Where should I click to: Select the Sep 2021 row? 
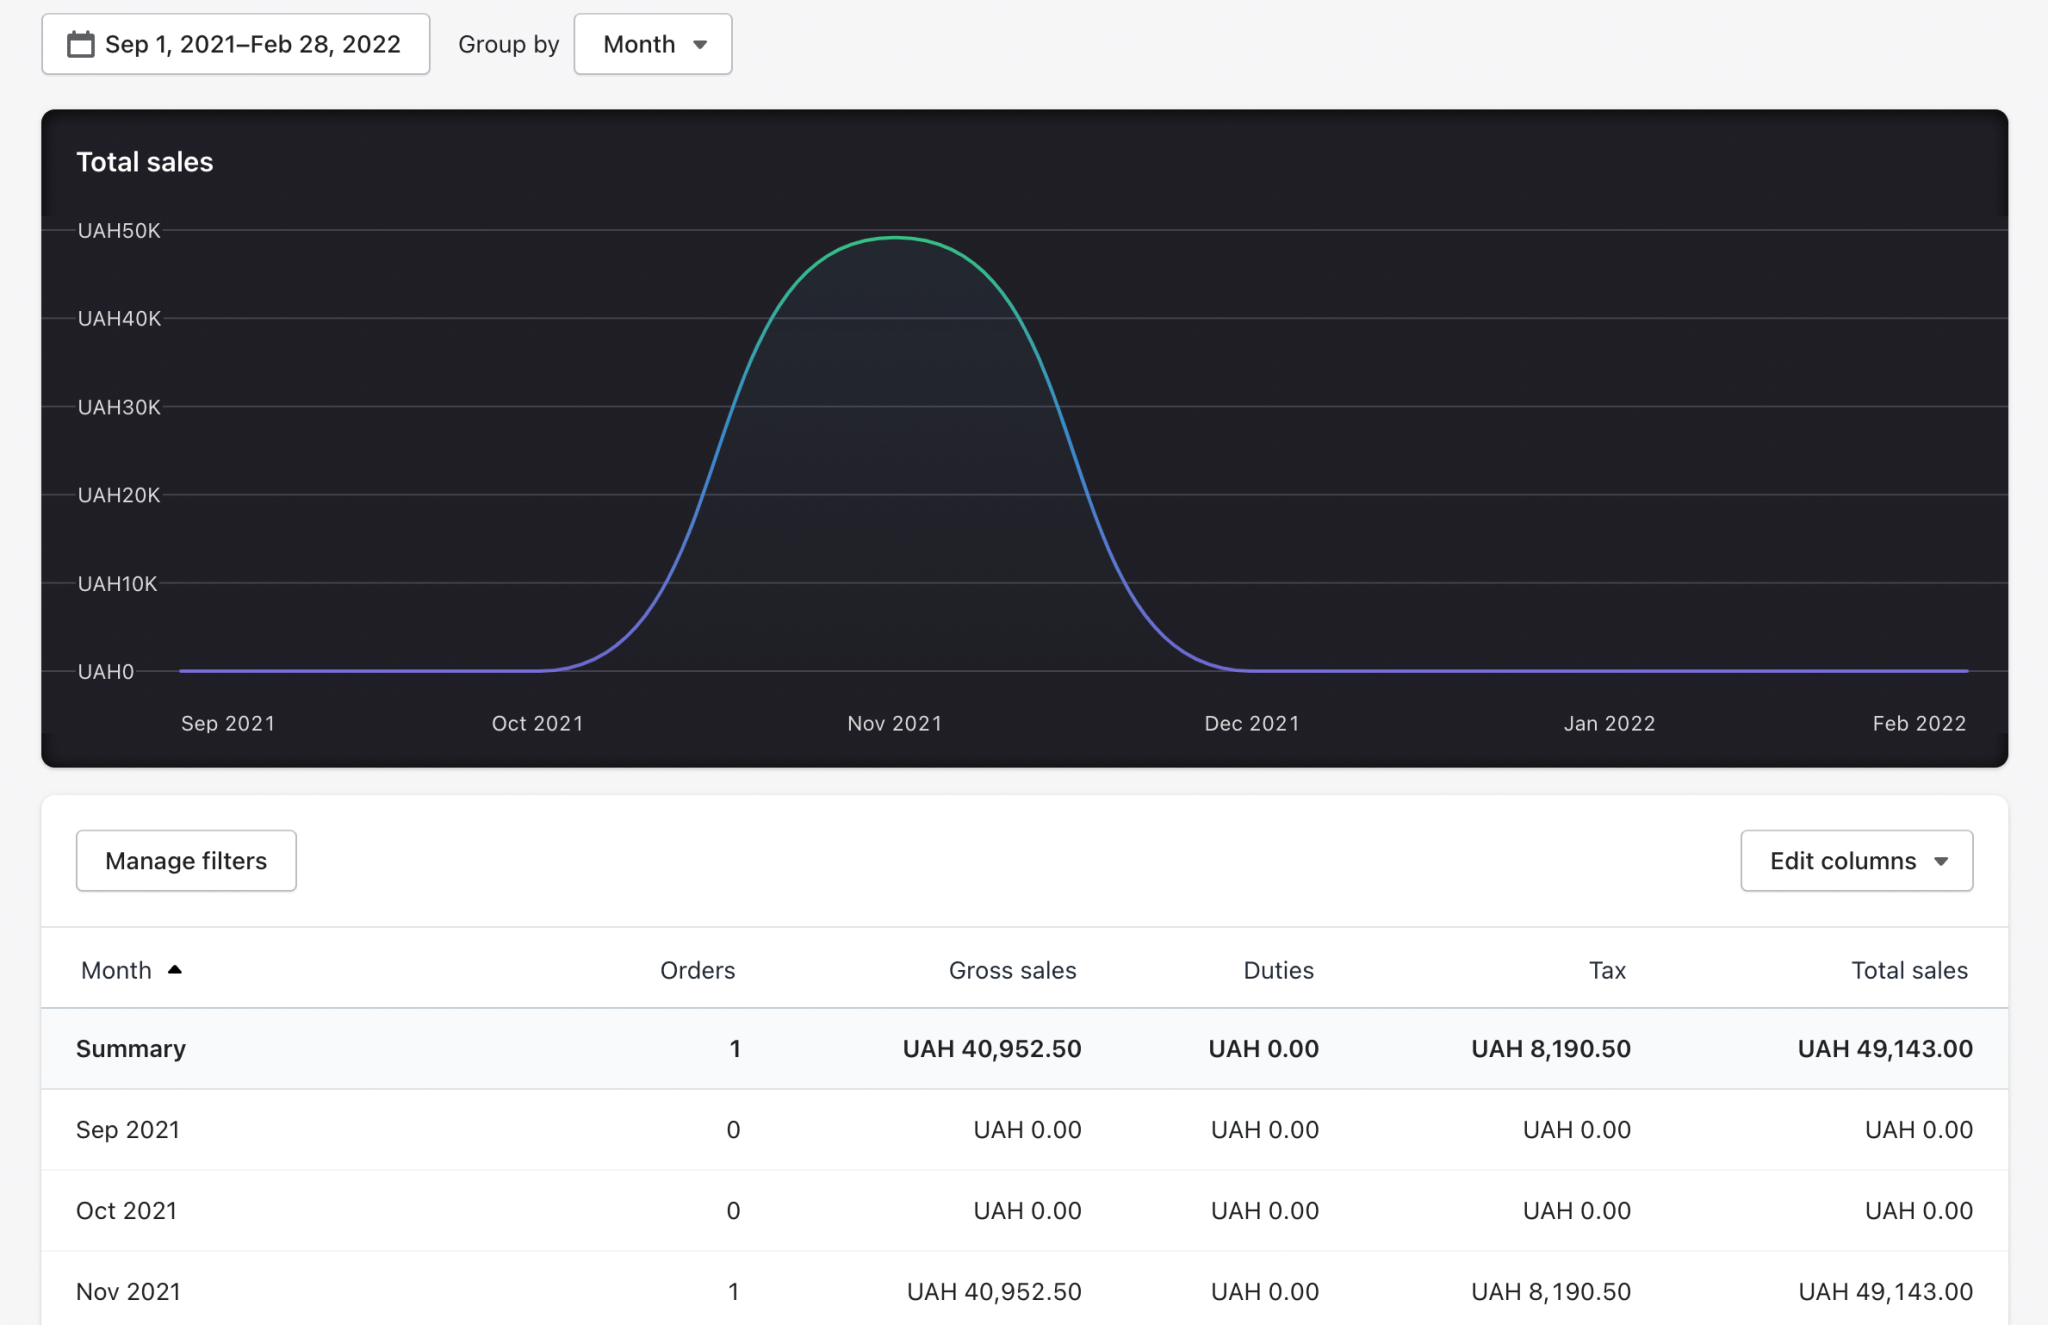[1024, 1129]
